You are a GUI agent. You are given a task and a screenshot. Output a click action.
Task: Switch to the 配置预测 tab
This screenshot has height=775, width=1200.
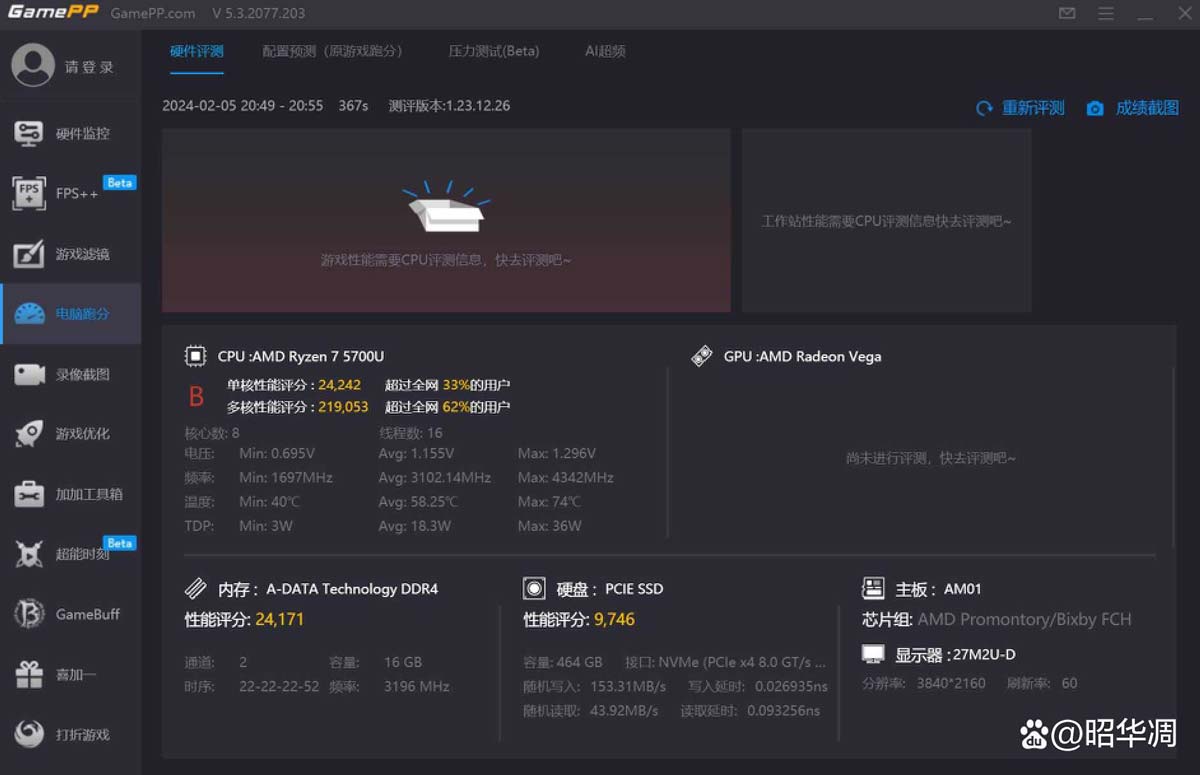[332, 51]
